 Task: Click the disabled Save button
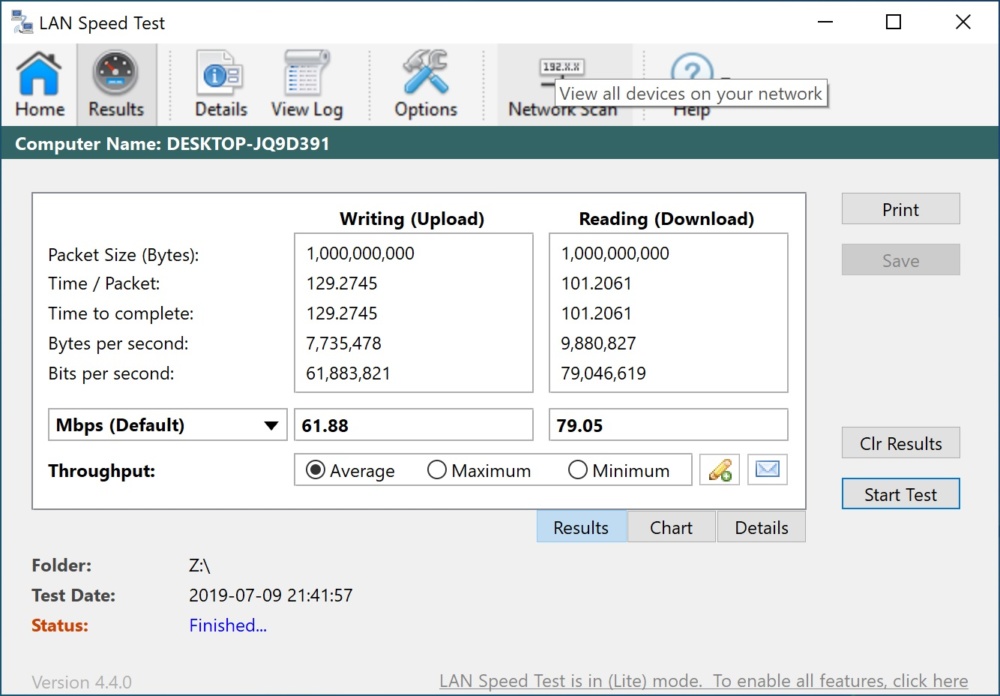coord(901,260)
